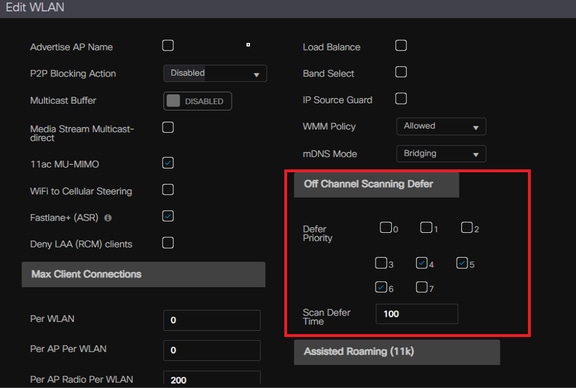Uncheck Defer Priority 6

(x=381, y=287)
